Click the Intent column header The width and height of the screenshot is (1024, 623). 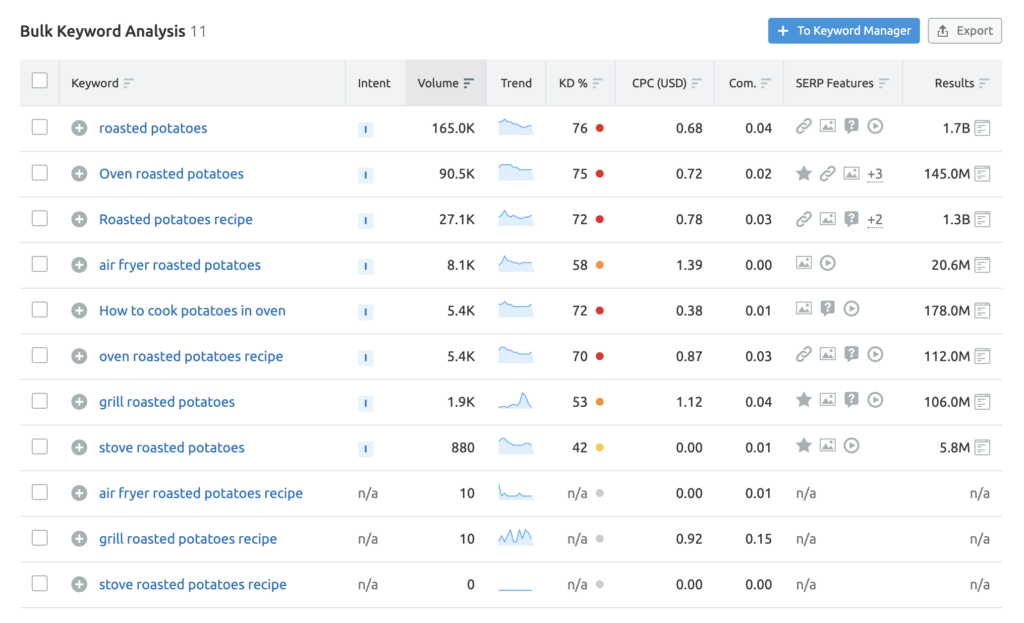374,83
